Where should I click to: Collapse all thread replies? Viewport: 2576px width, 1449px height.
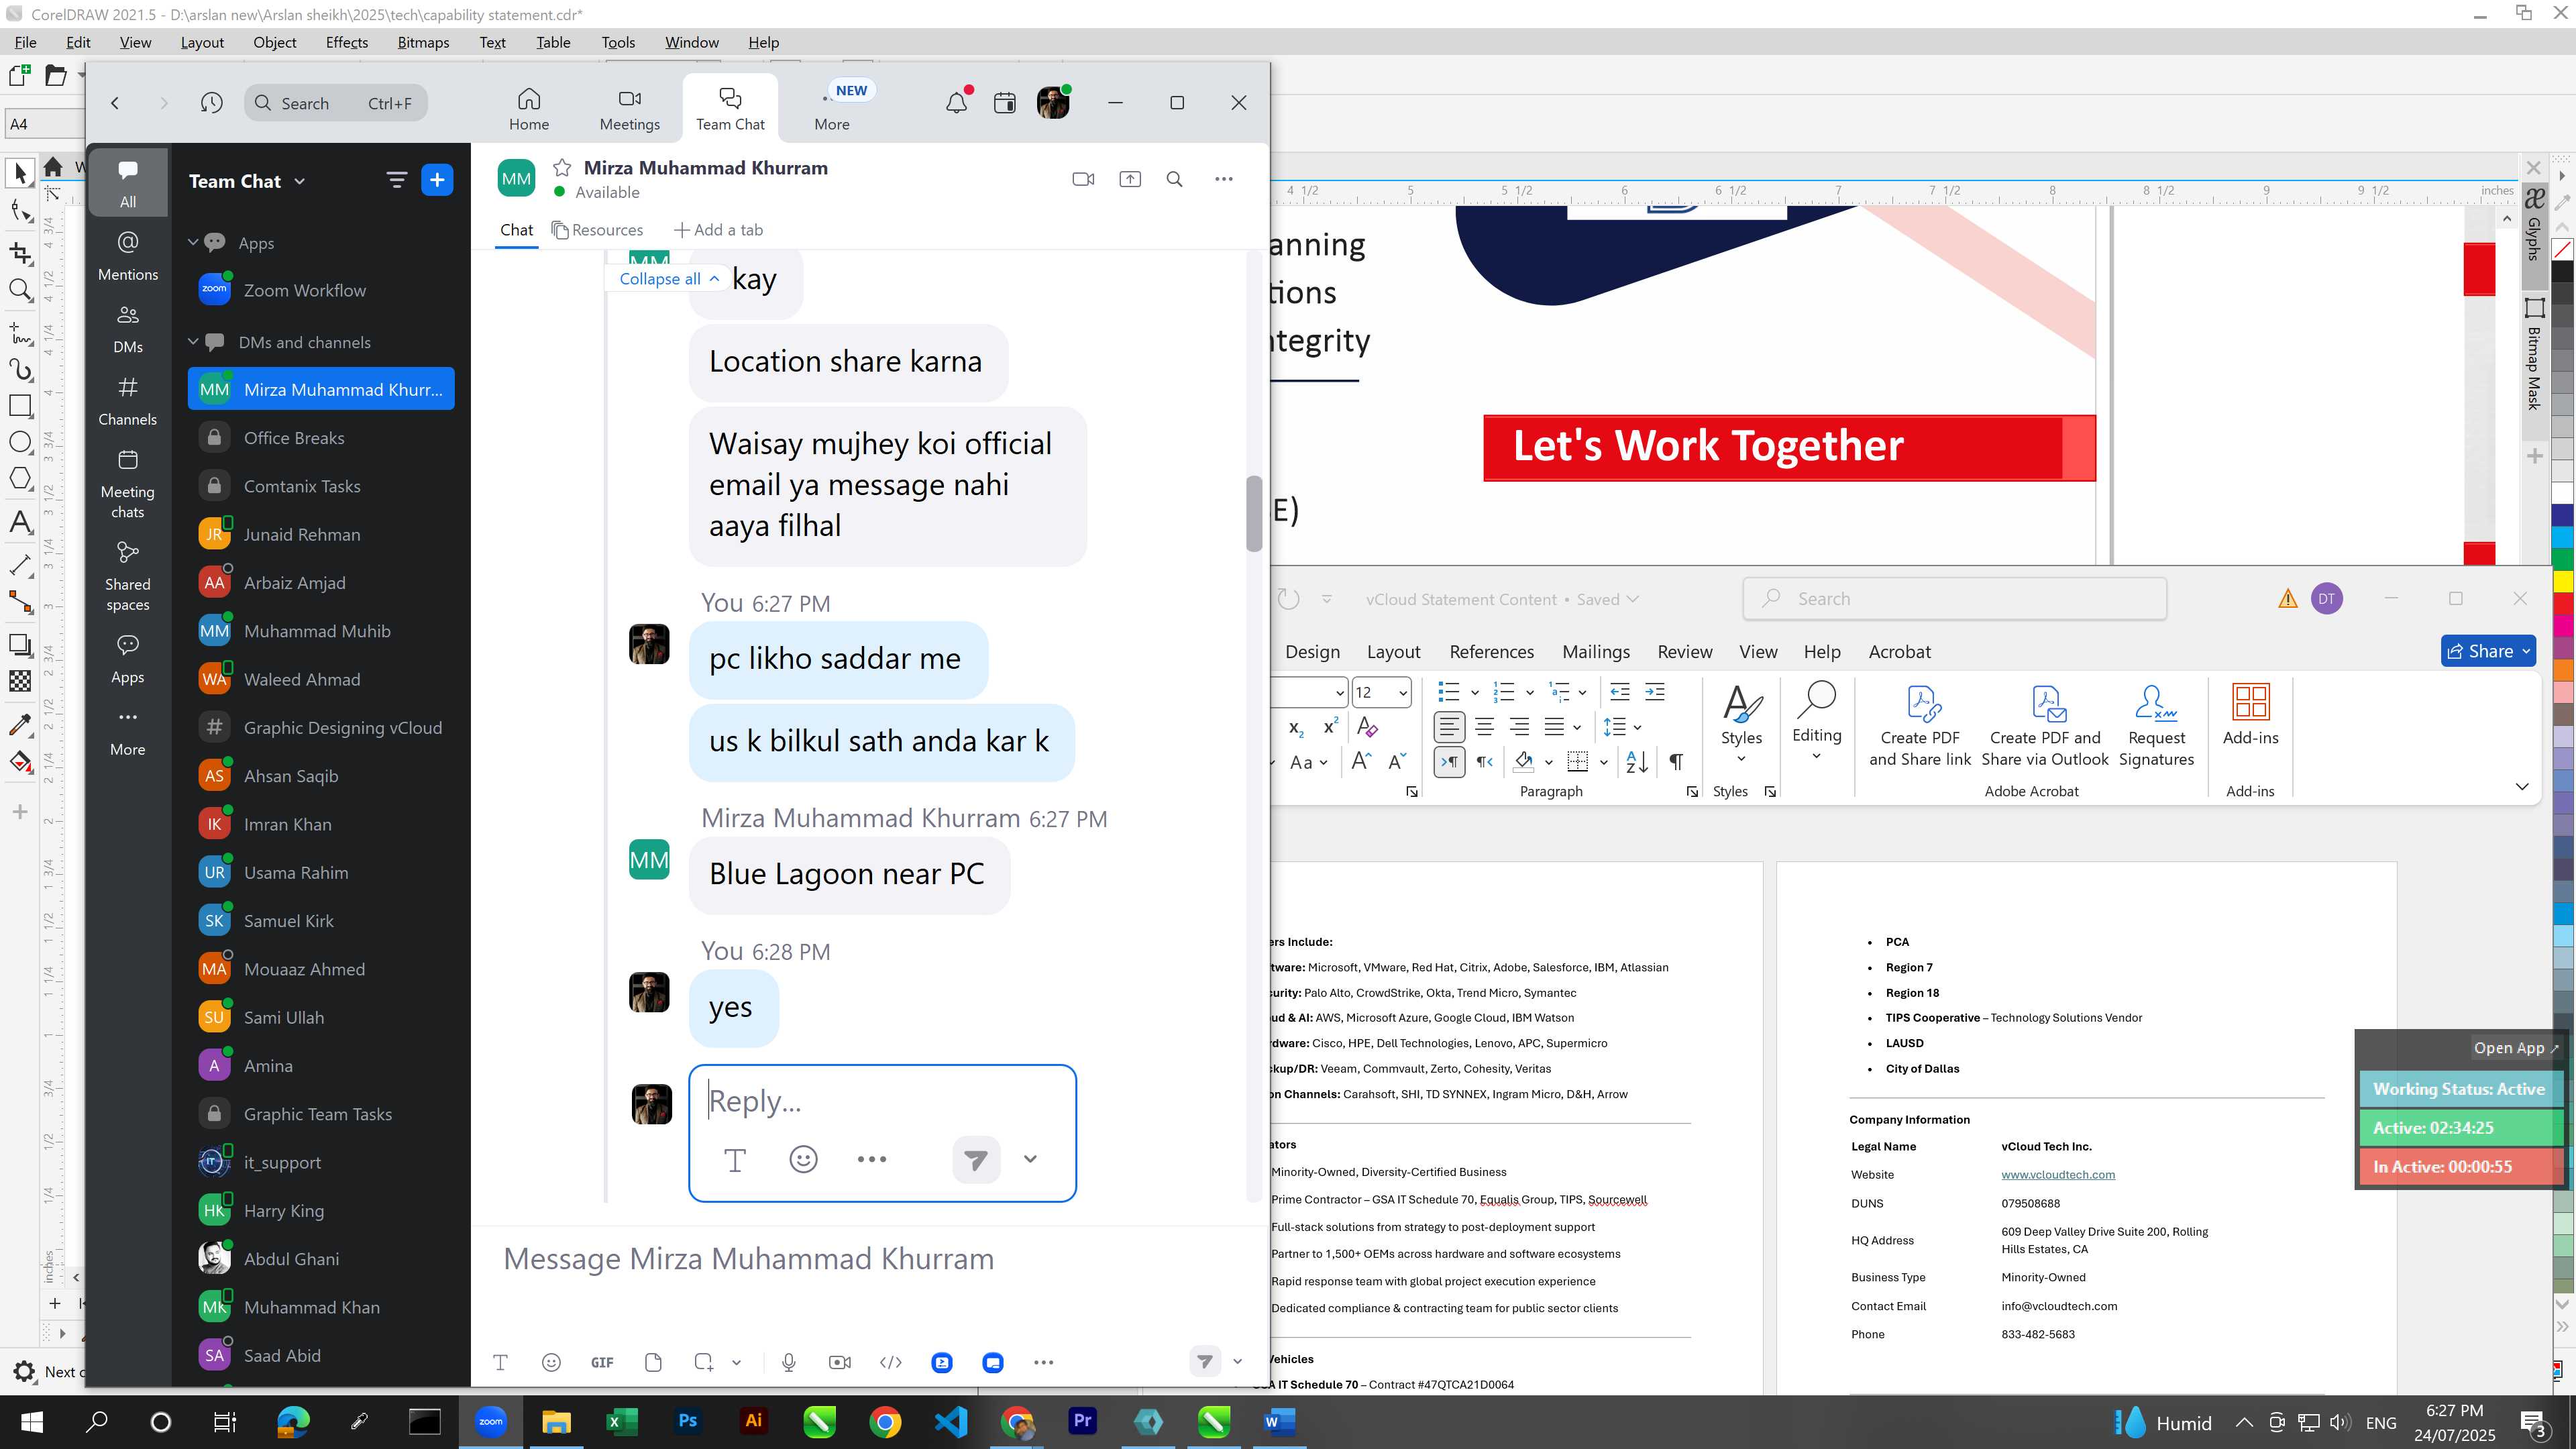point(669,279)
